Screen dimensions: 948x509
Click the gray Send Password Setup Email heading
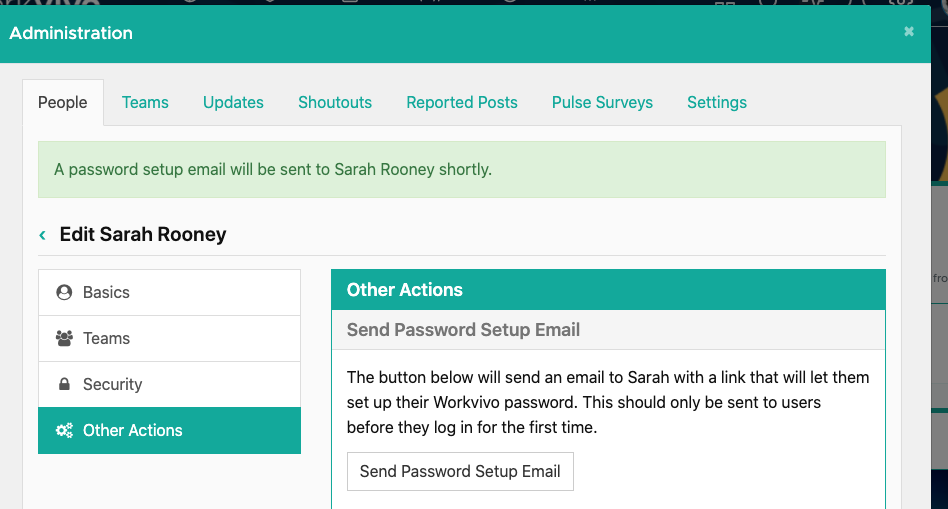pyautogui.click(x=463, y=330)
